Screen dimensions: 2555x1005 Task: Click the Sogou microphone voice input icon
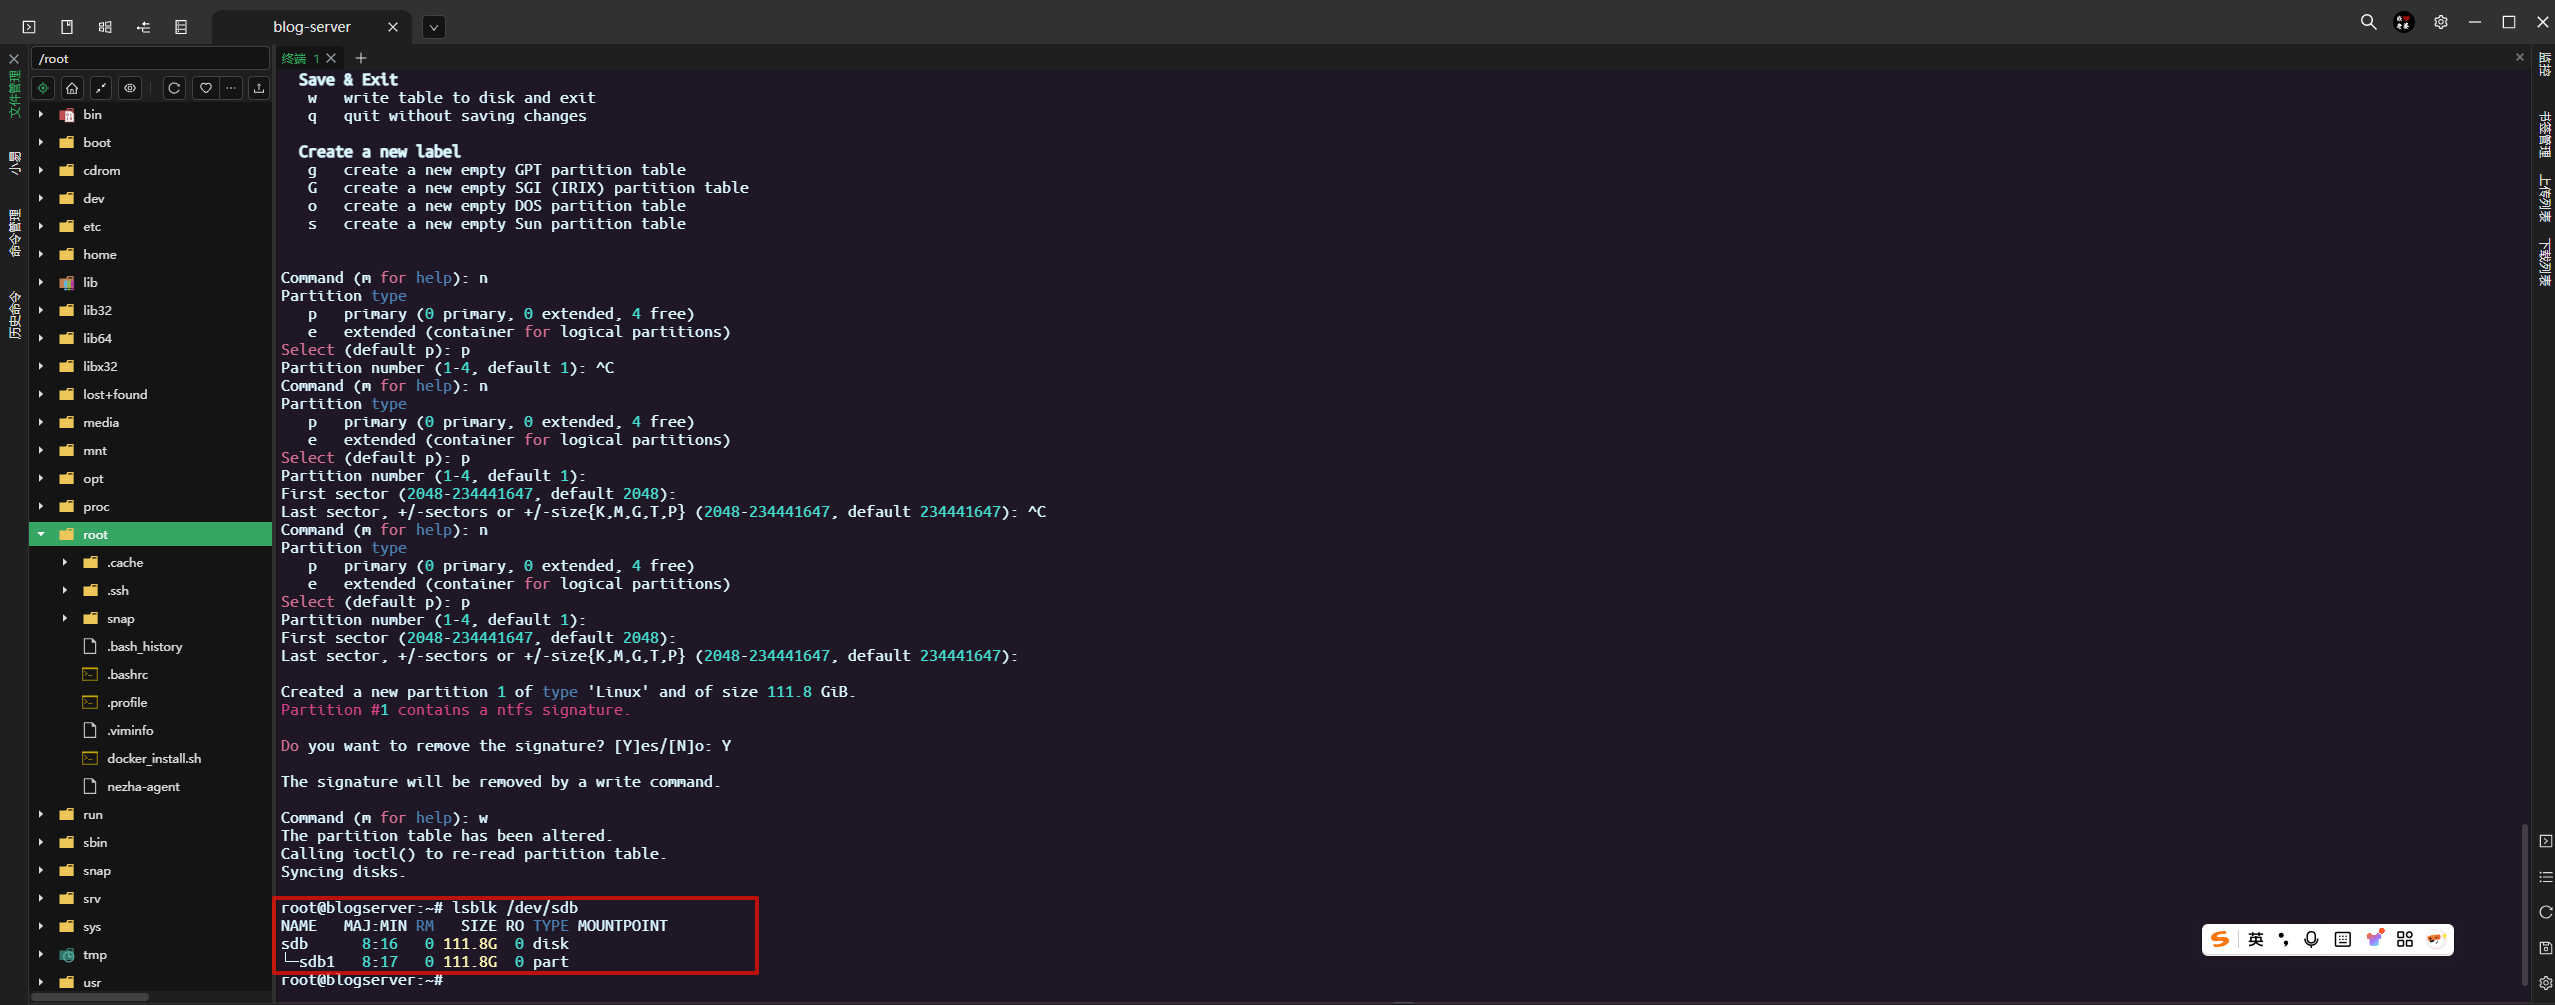point(2311,939)
